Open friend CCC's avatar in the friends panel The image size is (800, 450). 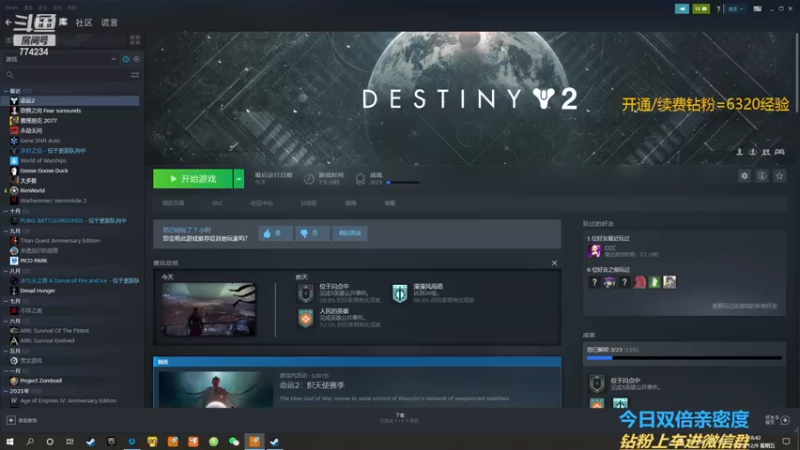click(594, 251)
